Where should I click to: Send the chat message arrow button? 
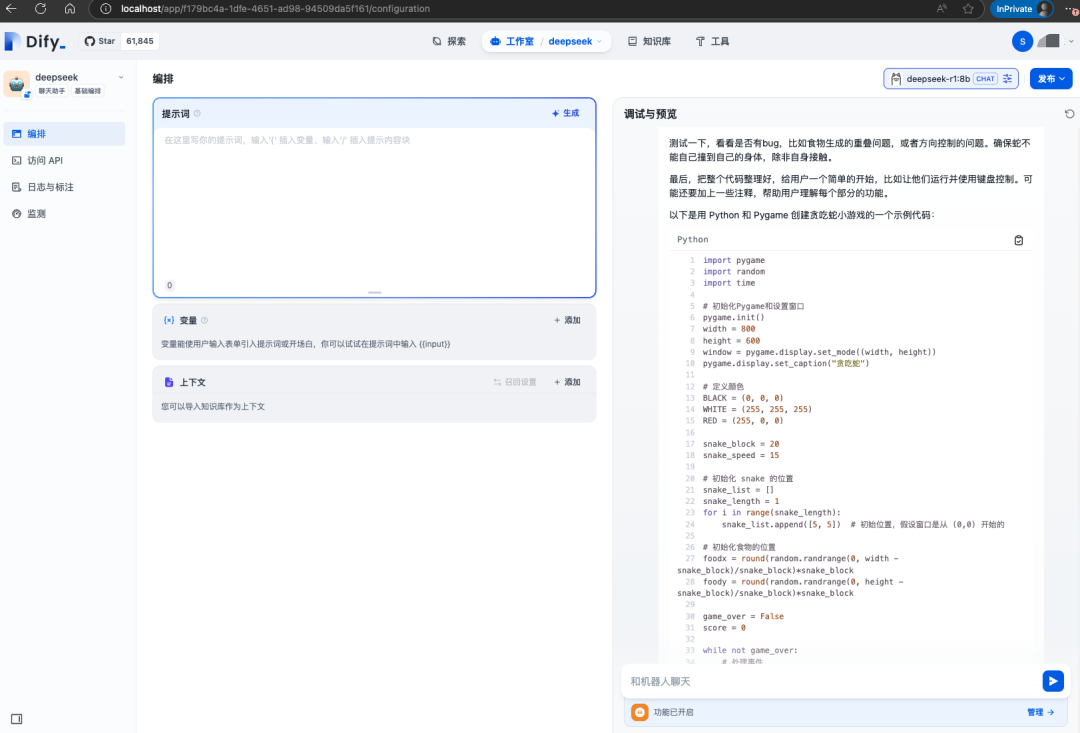(x=1053, y=681)
